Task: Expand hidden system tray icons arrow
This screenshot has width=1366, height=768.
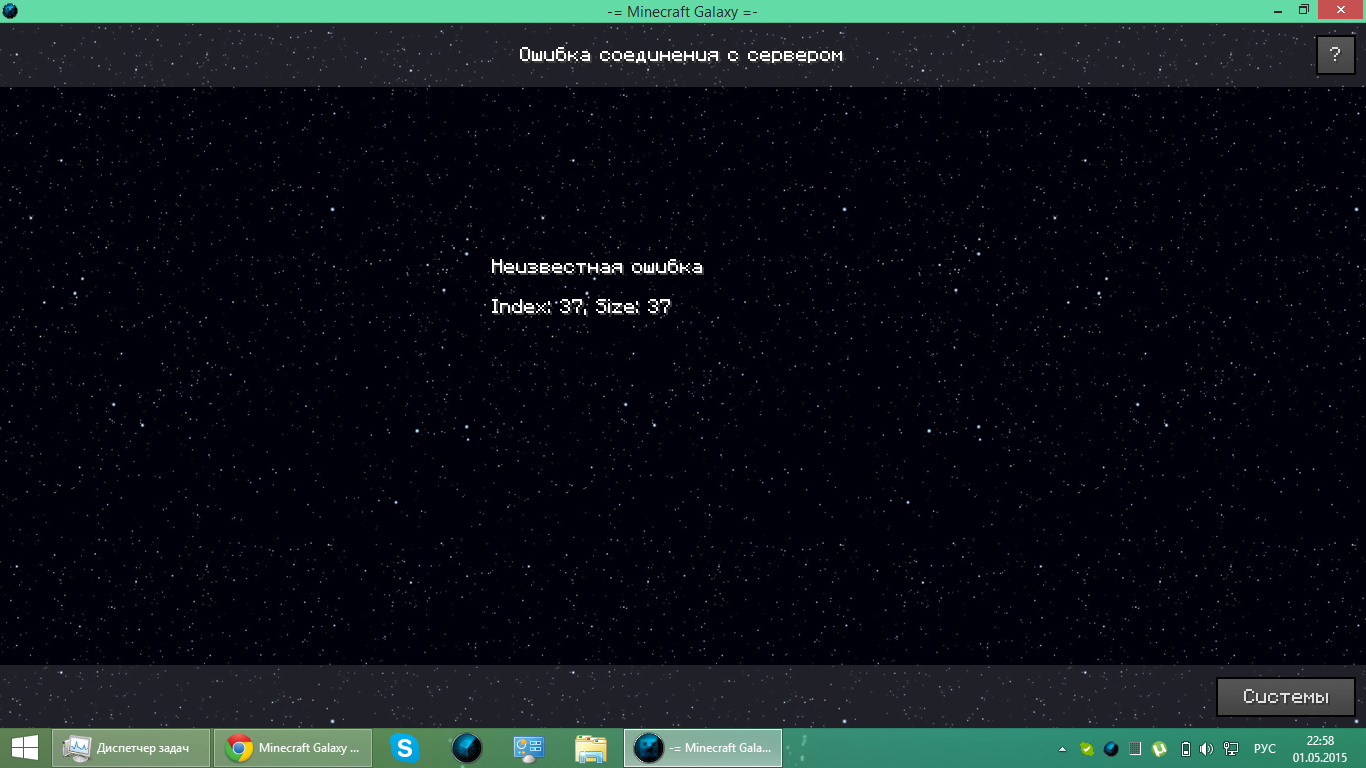Action: 1062,749
